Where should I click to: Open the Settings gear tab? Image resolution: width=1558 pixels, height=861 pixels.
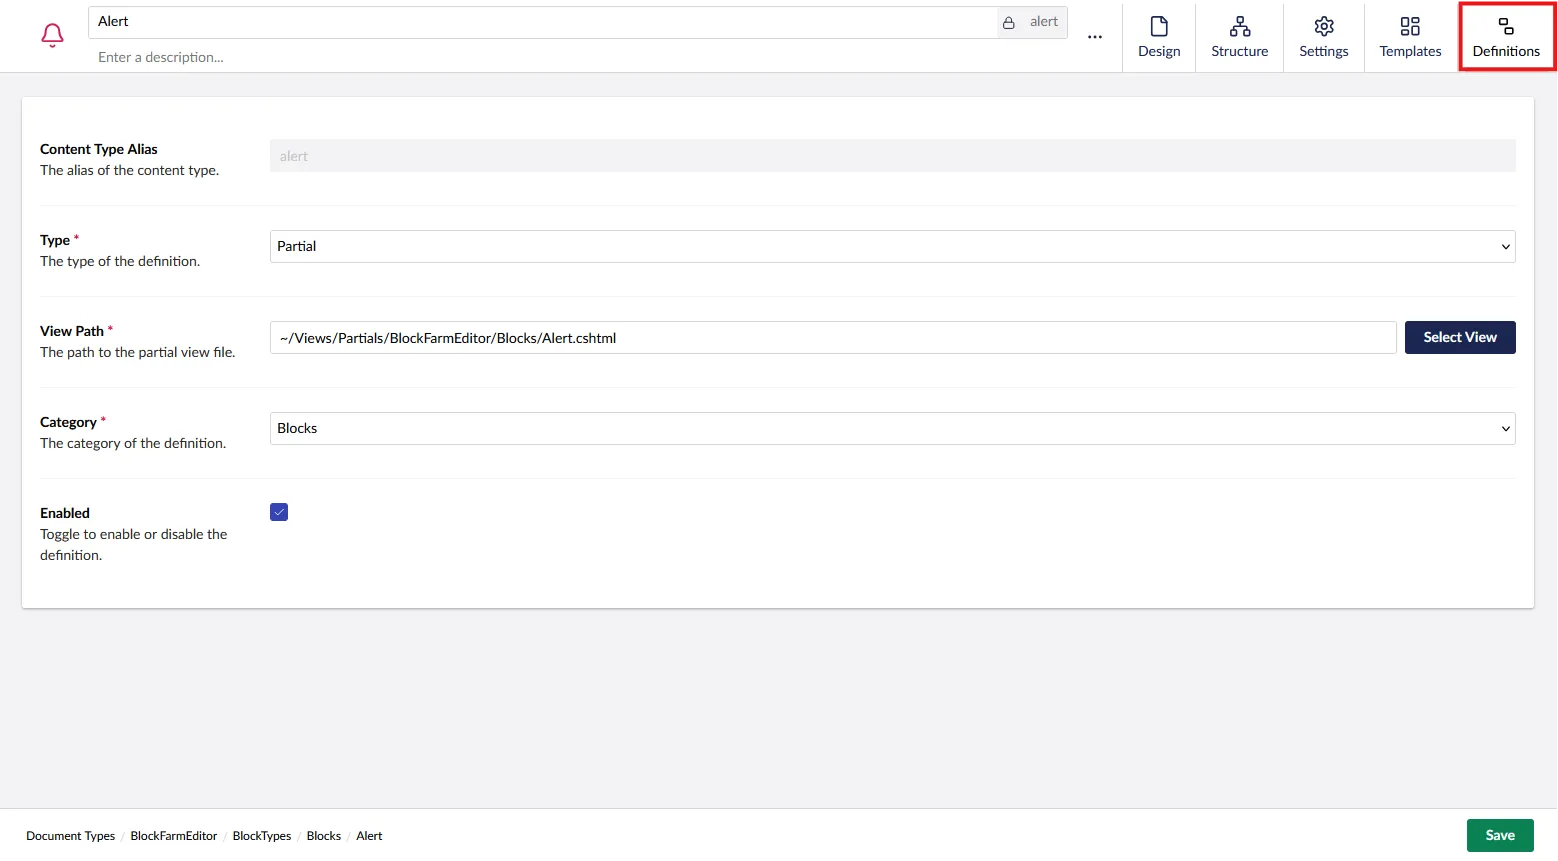(1323, 37)
